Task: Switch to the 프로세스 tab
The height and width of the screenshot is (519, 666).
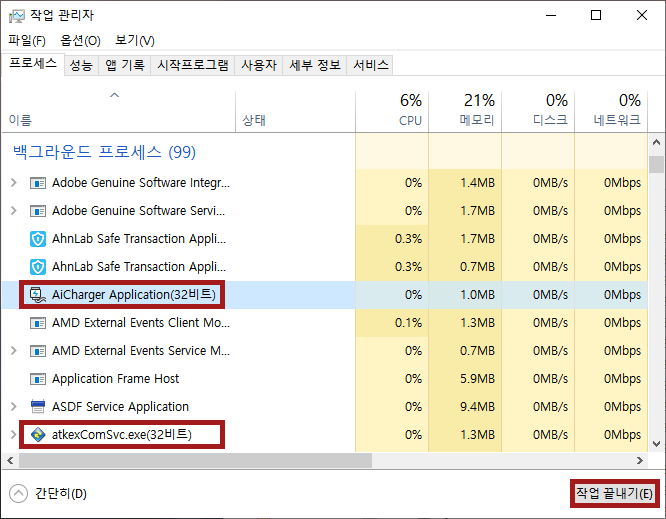Action: click(33, 64)
